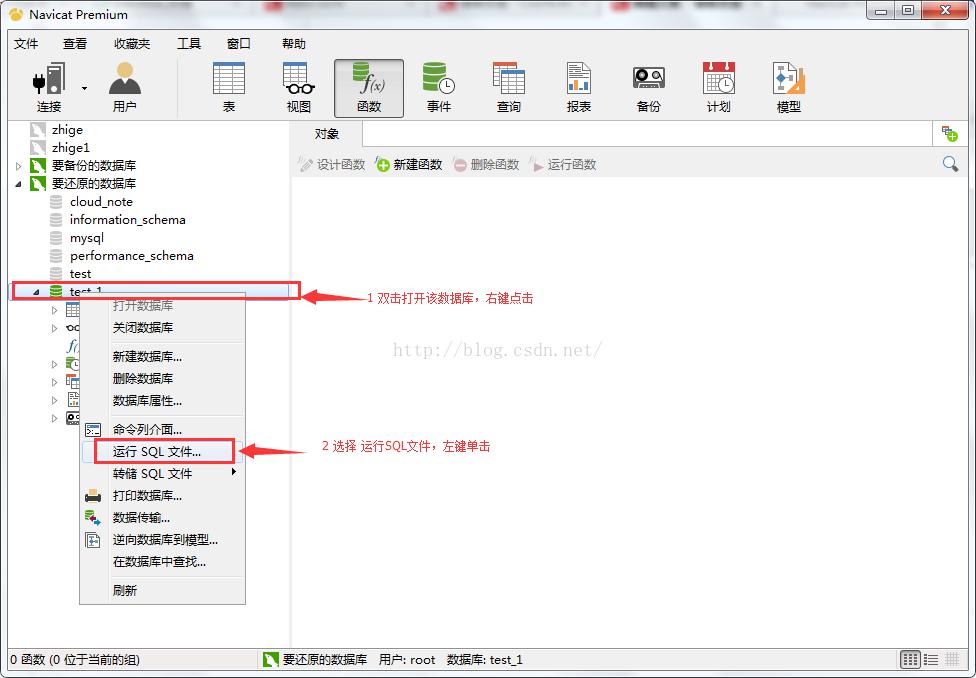Choose 数据传输... from context menu
This screenshot has height=678, width=976.
click(x=162, y=518)
